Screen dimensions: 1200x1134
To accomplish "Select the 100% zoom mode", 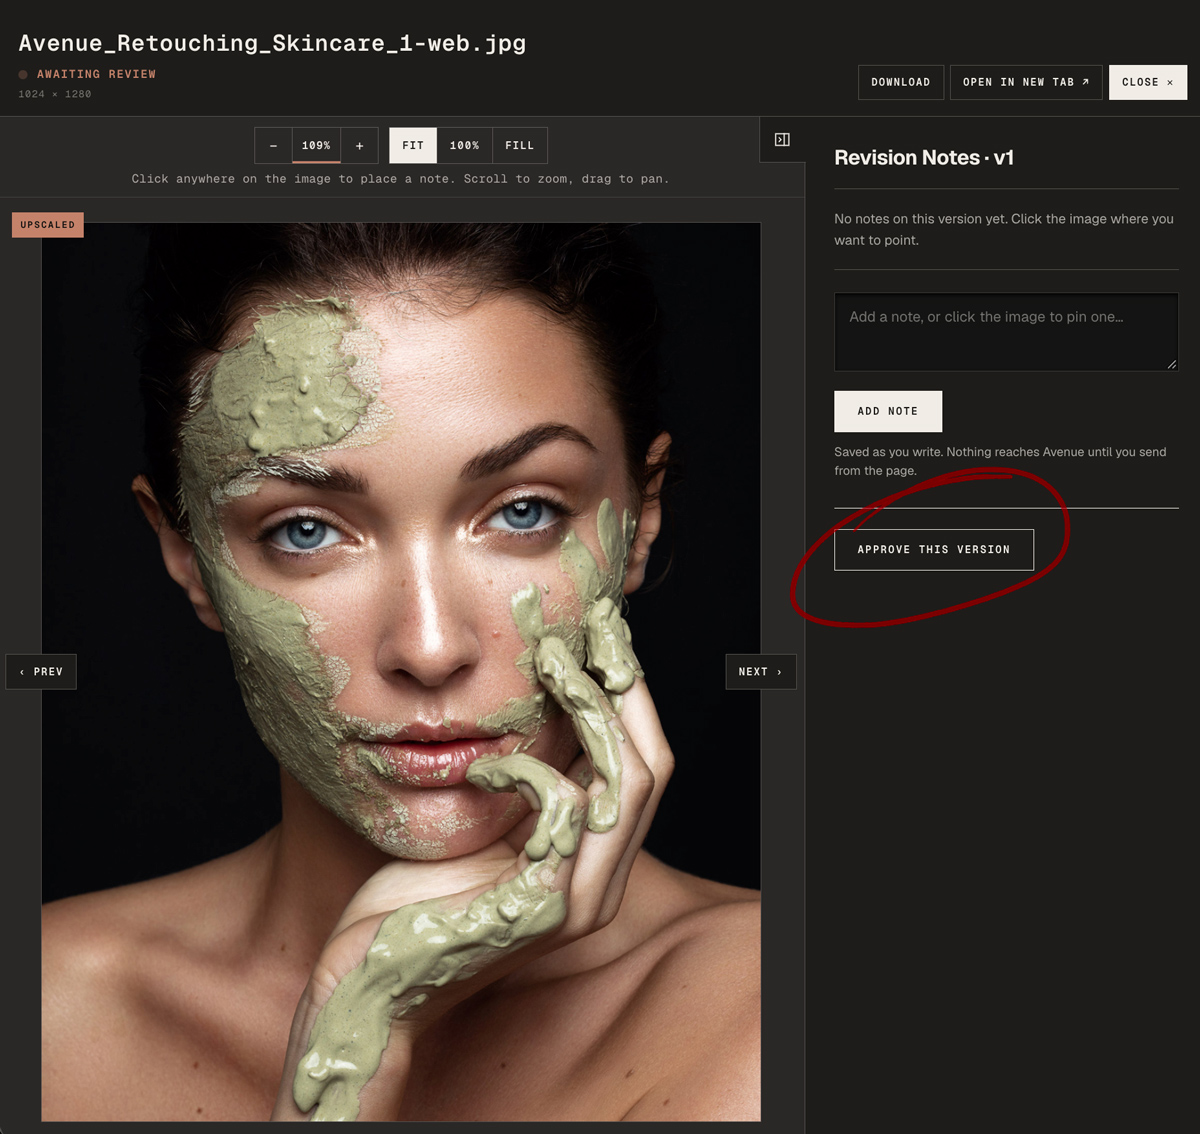I will (x=464, y=145).
